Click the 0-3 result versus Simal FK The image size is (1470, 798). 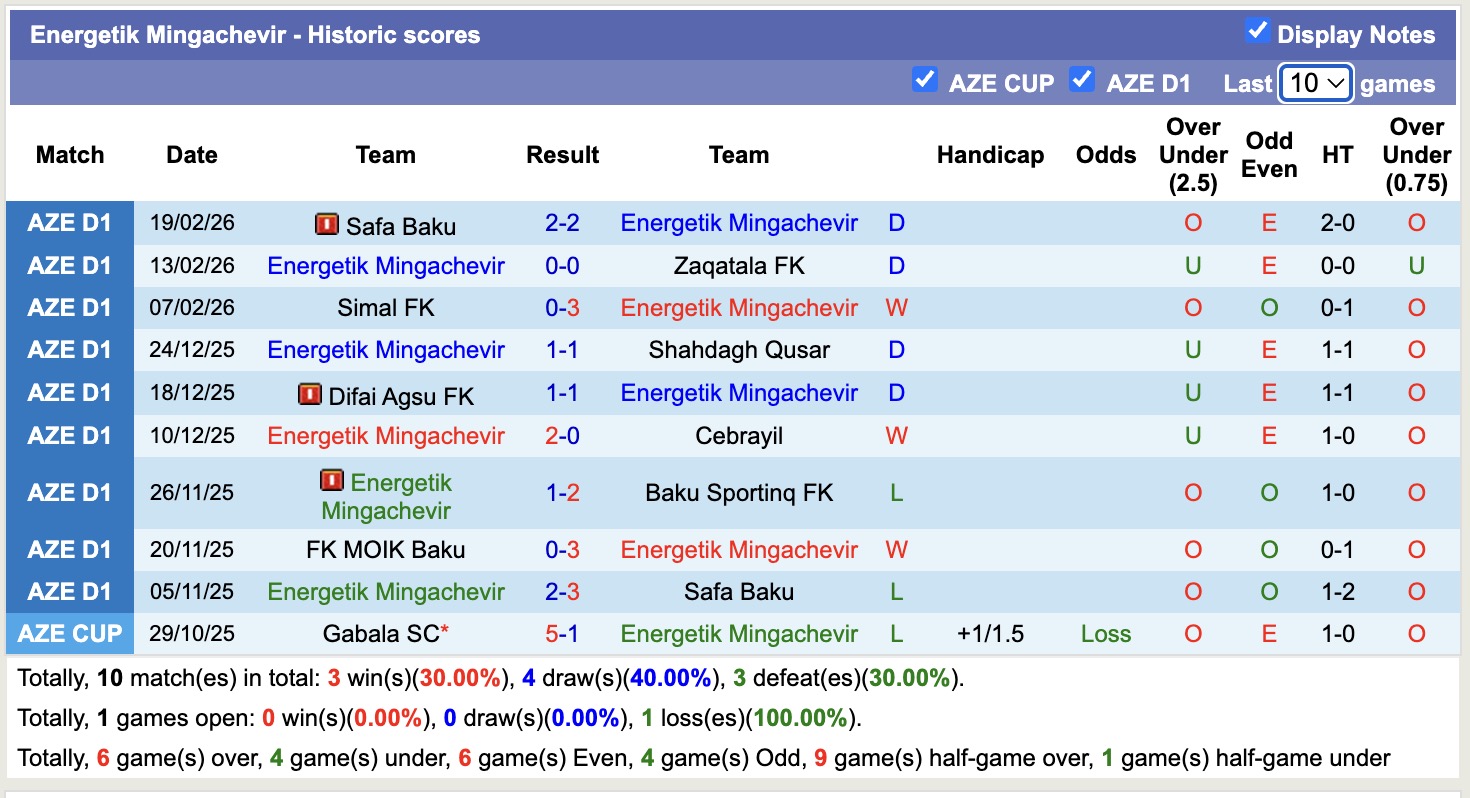coord(562,308)
